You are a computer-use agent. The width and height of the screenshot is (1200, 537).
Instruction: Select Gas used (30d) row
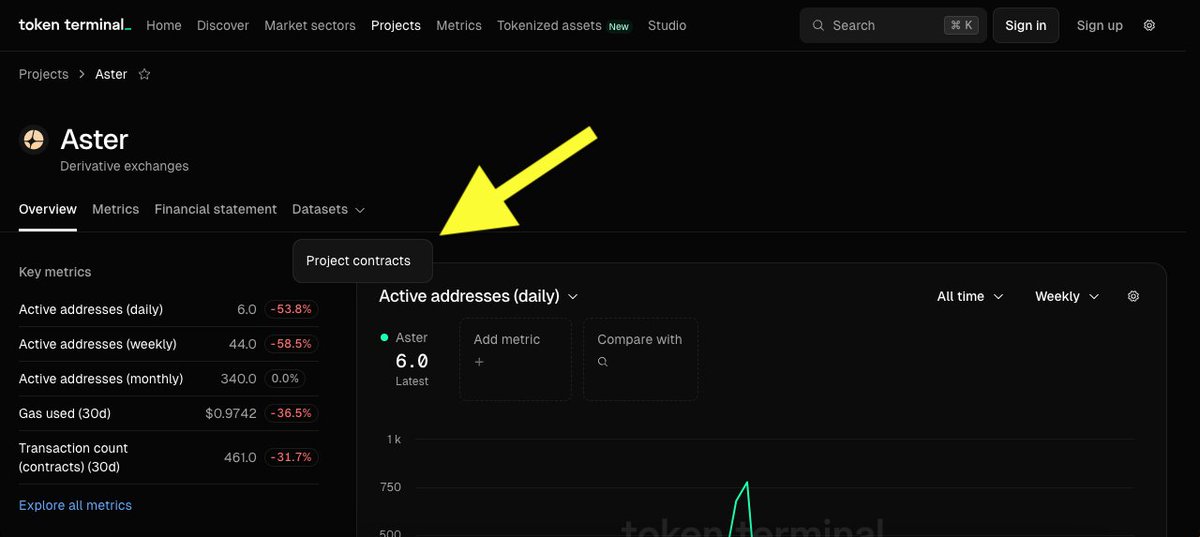168,413
